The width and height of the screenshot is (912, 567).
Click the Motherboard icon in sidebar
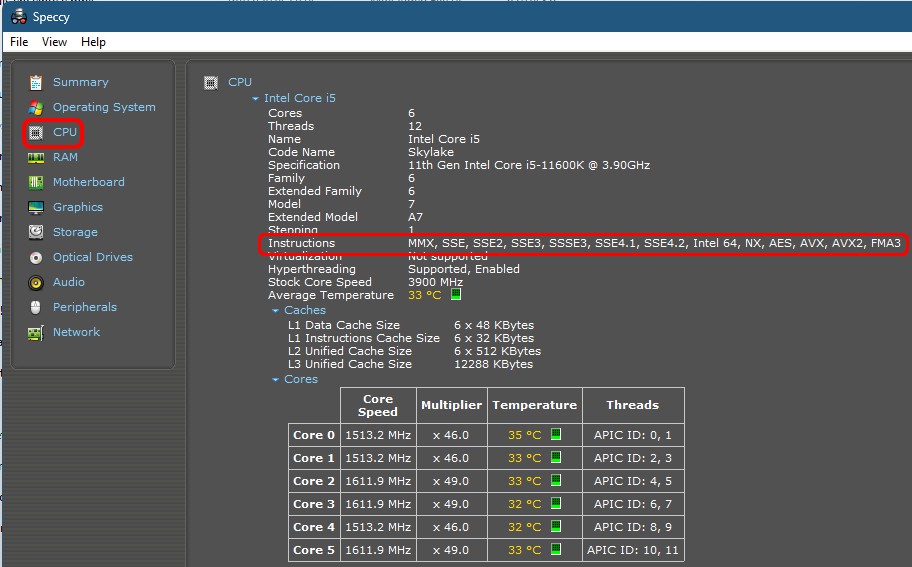tap(36, 183)
